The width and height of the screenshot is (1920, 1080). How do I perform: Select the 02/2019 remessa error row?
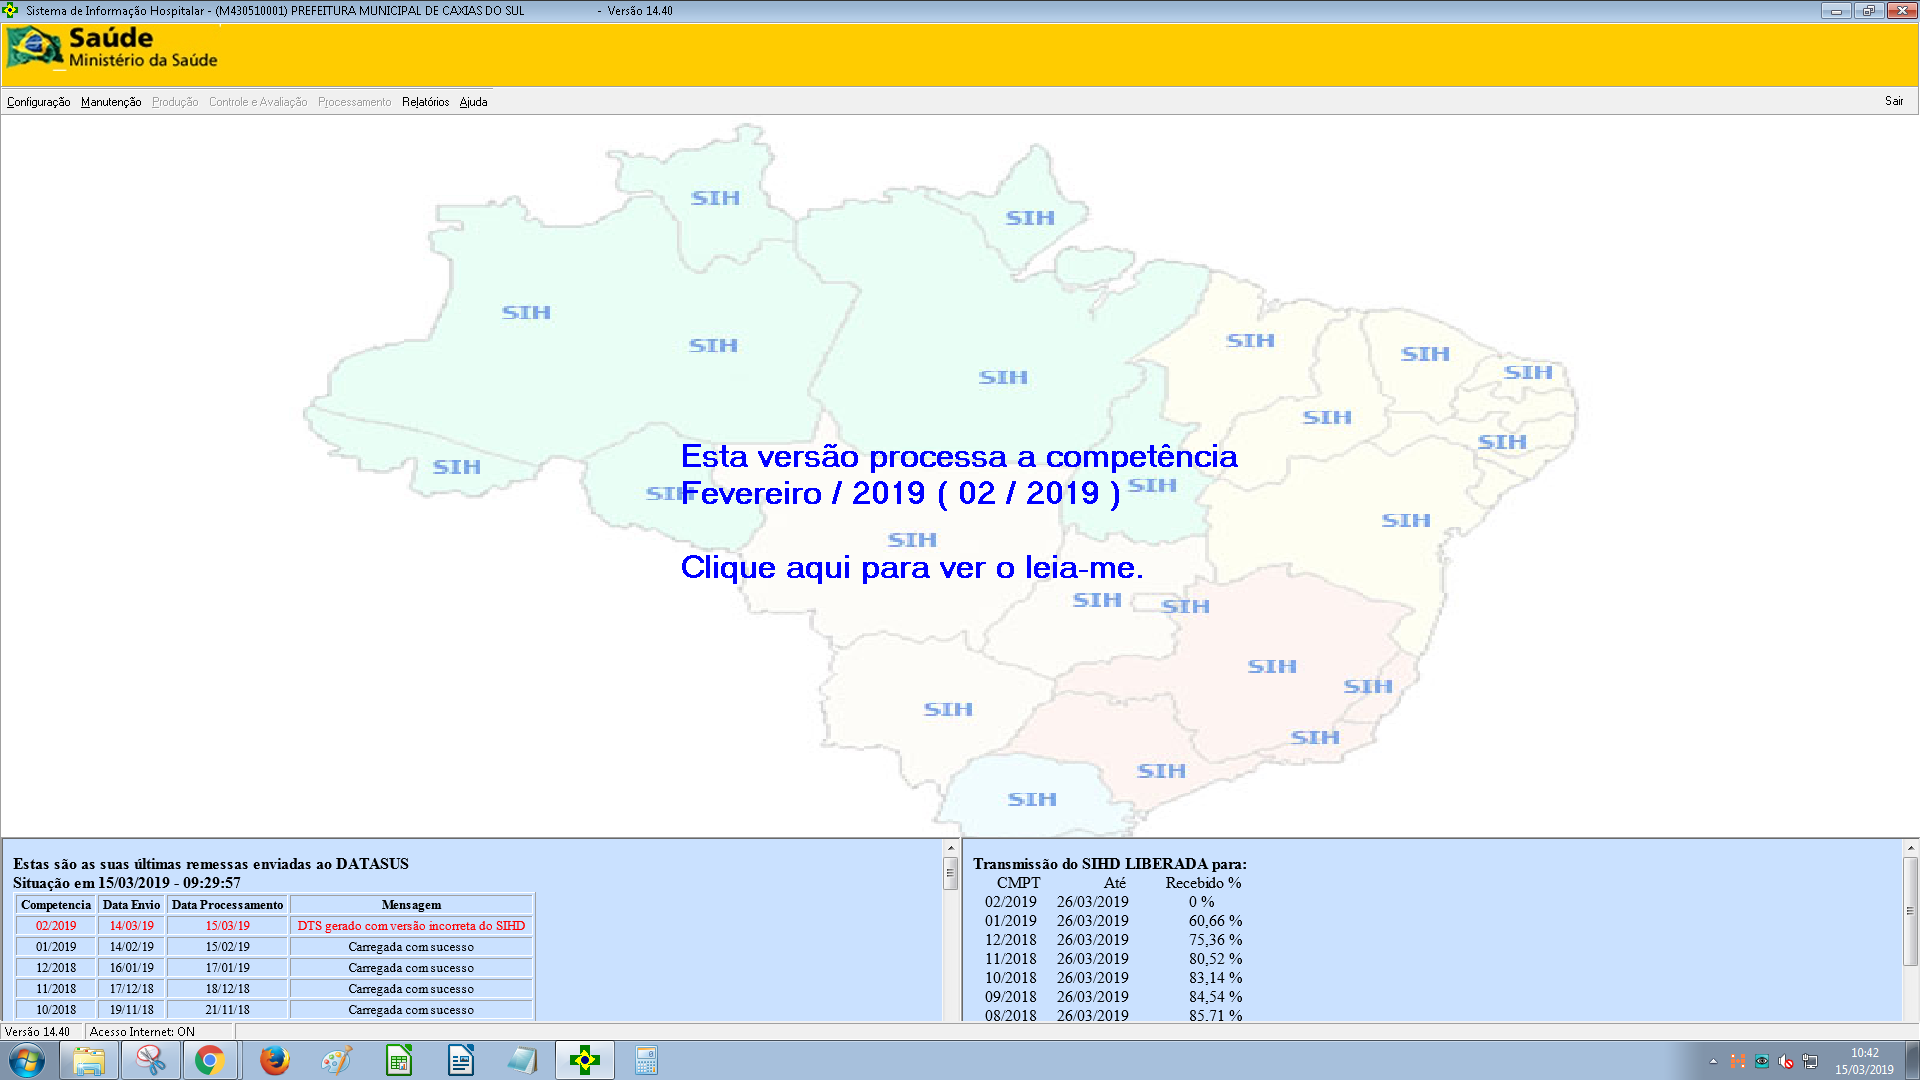pyautogui.click(x=275, y=925)
